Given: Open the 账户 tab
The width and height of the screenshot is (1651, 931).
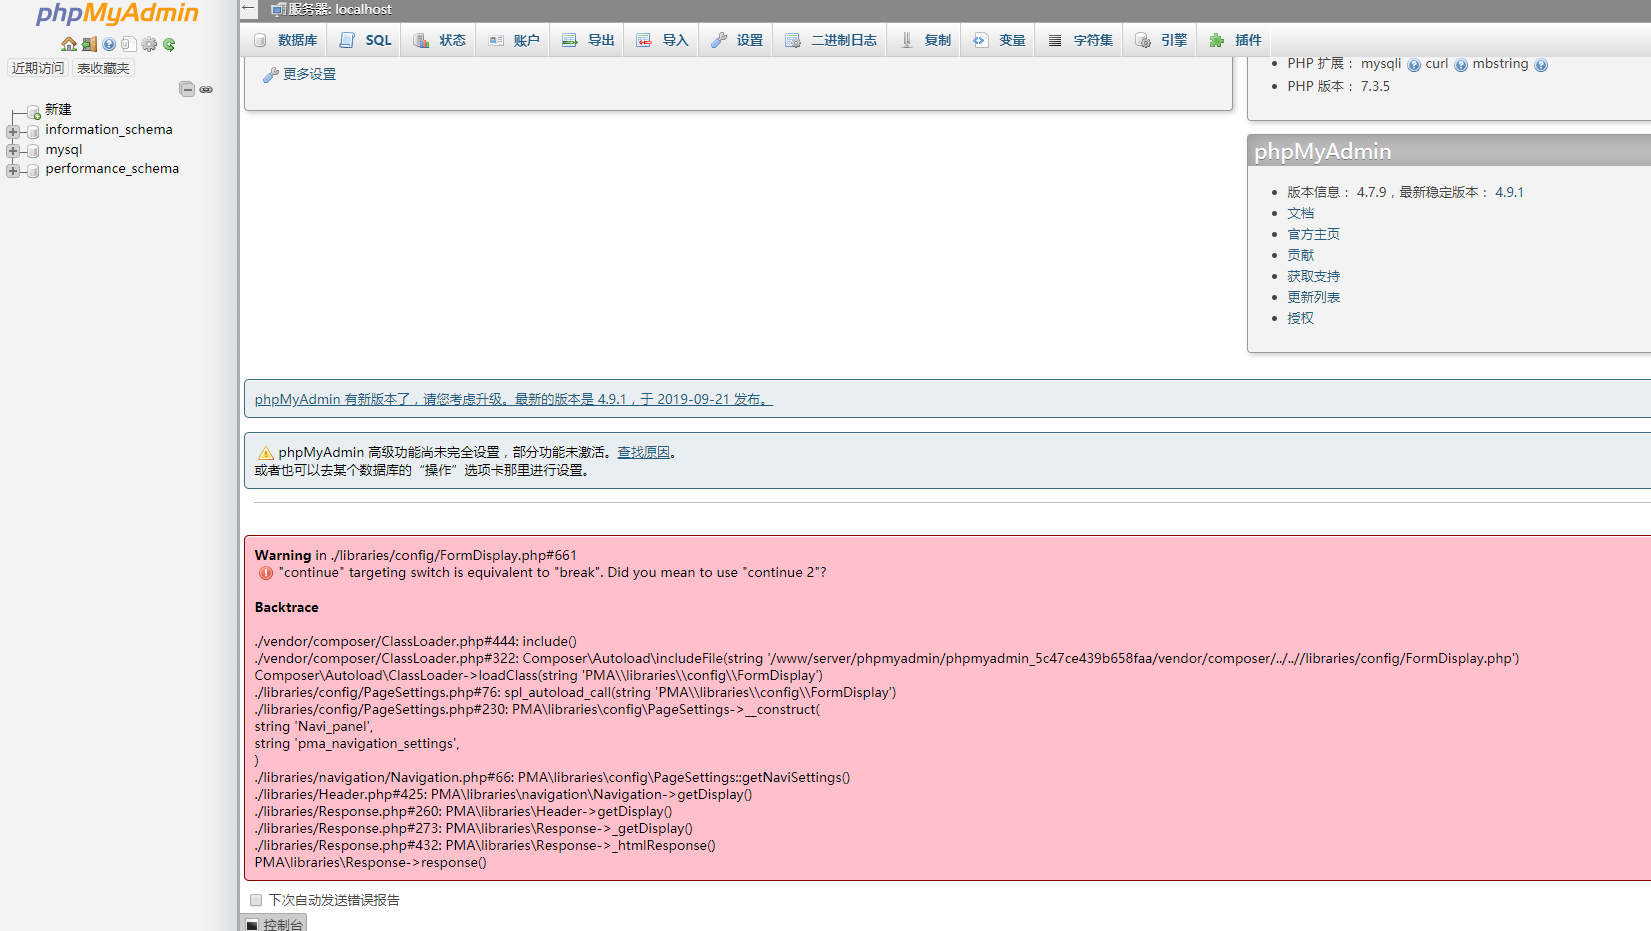Looking at the screenshot, I should click(x=513, y=40).
